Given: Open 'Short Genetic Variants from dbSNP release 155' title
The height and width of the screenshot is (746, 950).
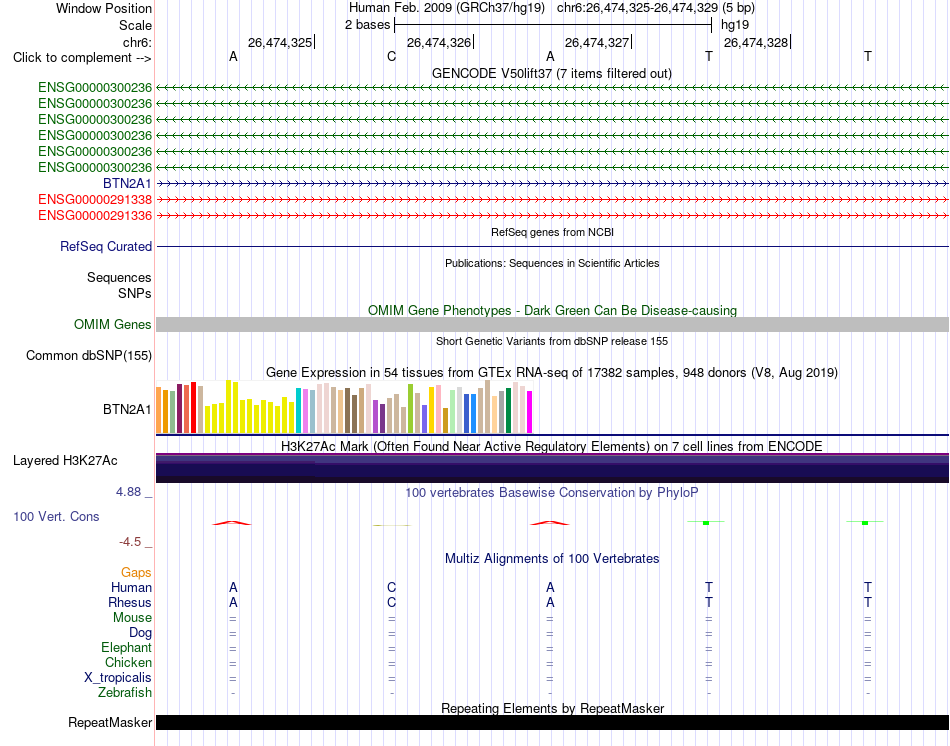Looking at the screenshot, I should point(552,341).
